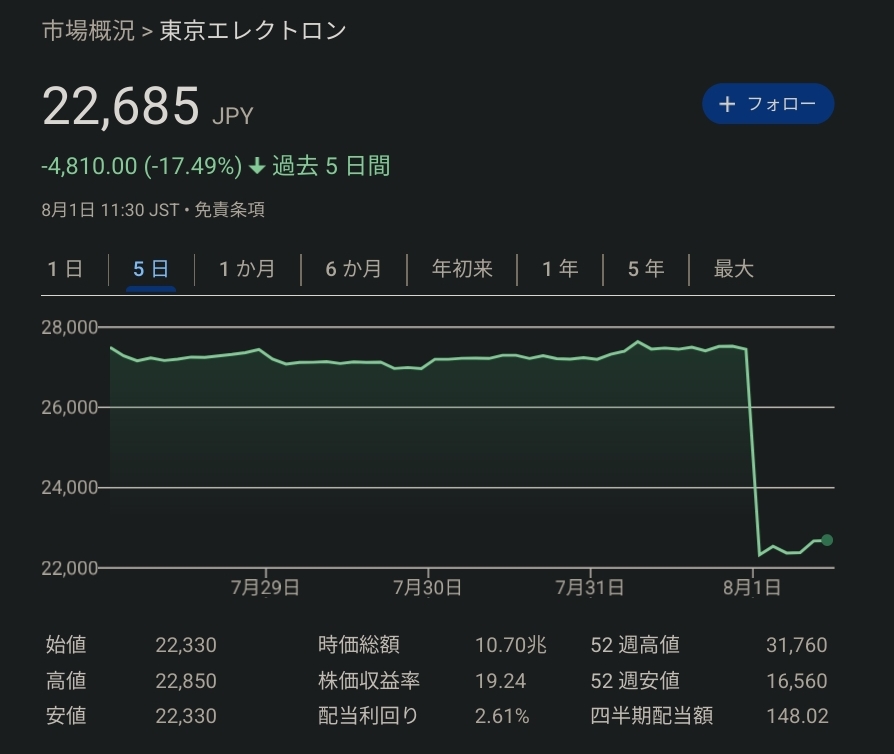Click the 時価総額 value 10.70兆
Screen dimensions: 894x754
[511, 645]
